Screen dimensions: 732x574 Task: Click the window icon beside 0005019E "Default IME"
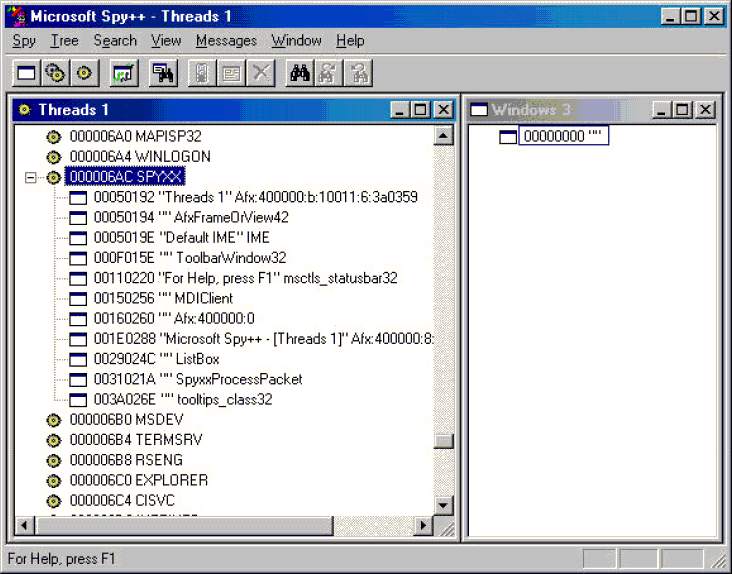[78, 238]
